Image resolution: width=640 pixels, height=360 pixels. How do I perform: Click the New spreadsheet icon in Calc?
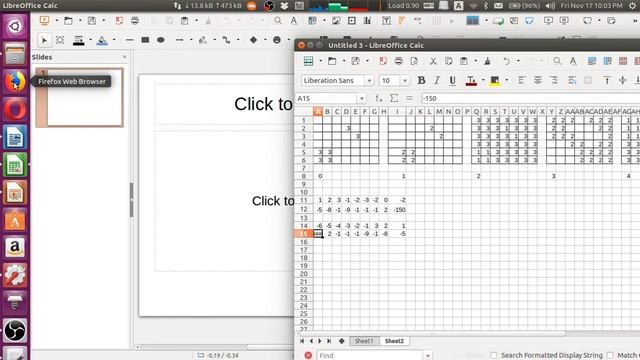(309, 61)
